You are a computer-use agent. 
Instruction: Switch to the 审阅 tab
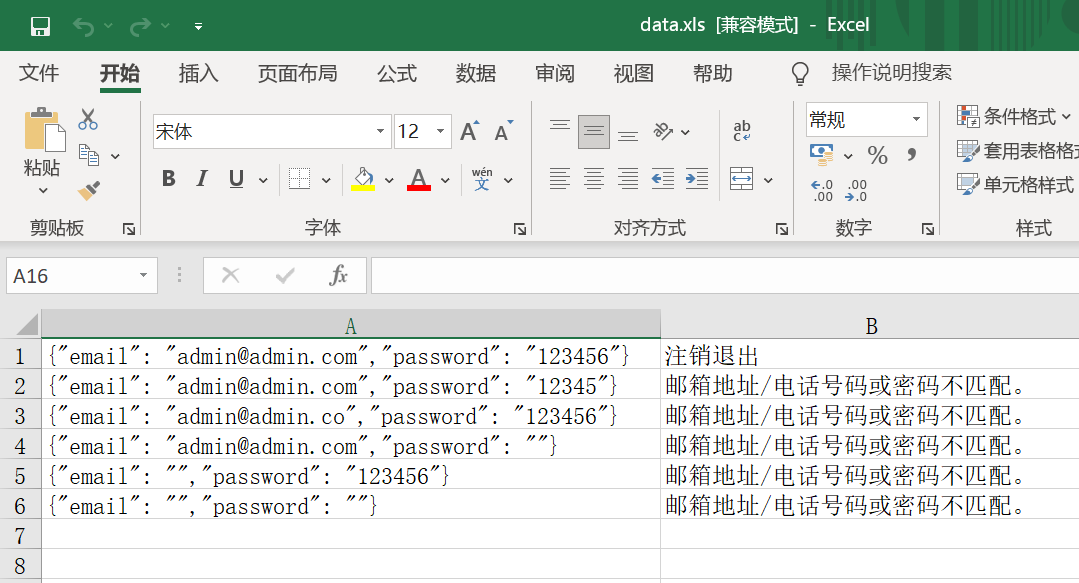point(555,73)
